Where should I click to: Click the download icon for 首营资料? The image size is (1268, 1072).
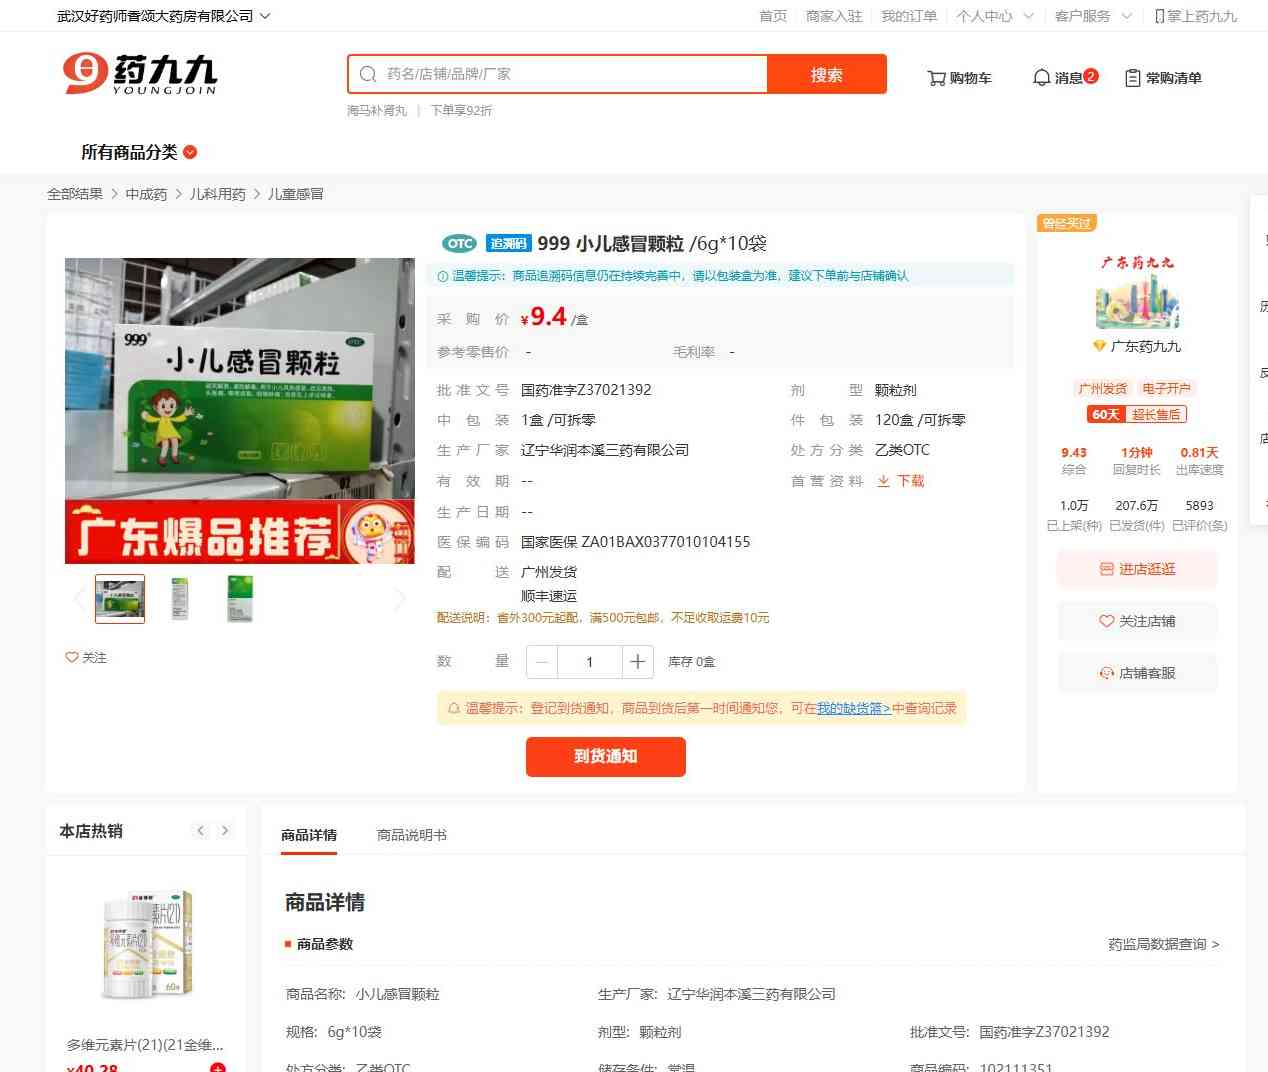click(x=884, y=481)
